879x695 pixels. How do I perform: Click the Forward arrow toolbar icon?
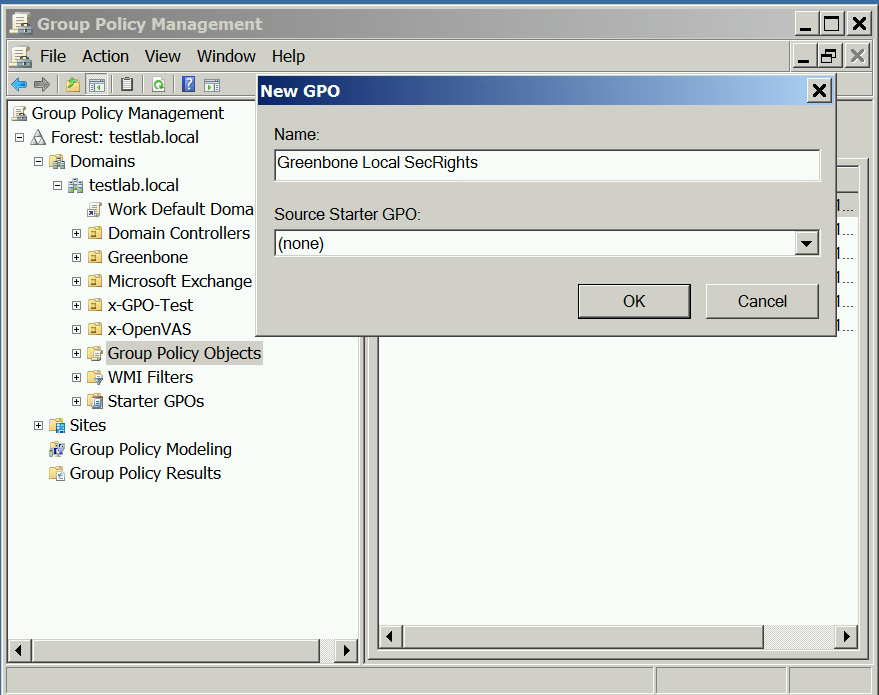click(x=42, y=85)
